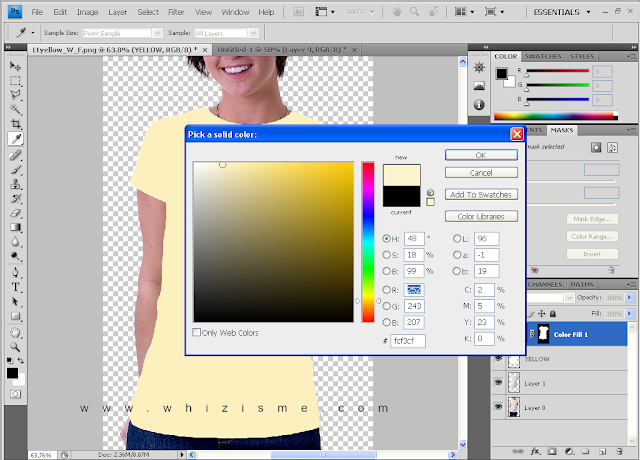Select the Crop tool
Viewport: 640px width, 460px height.
15,124
